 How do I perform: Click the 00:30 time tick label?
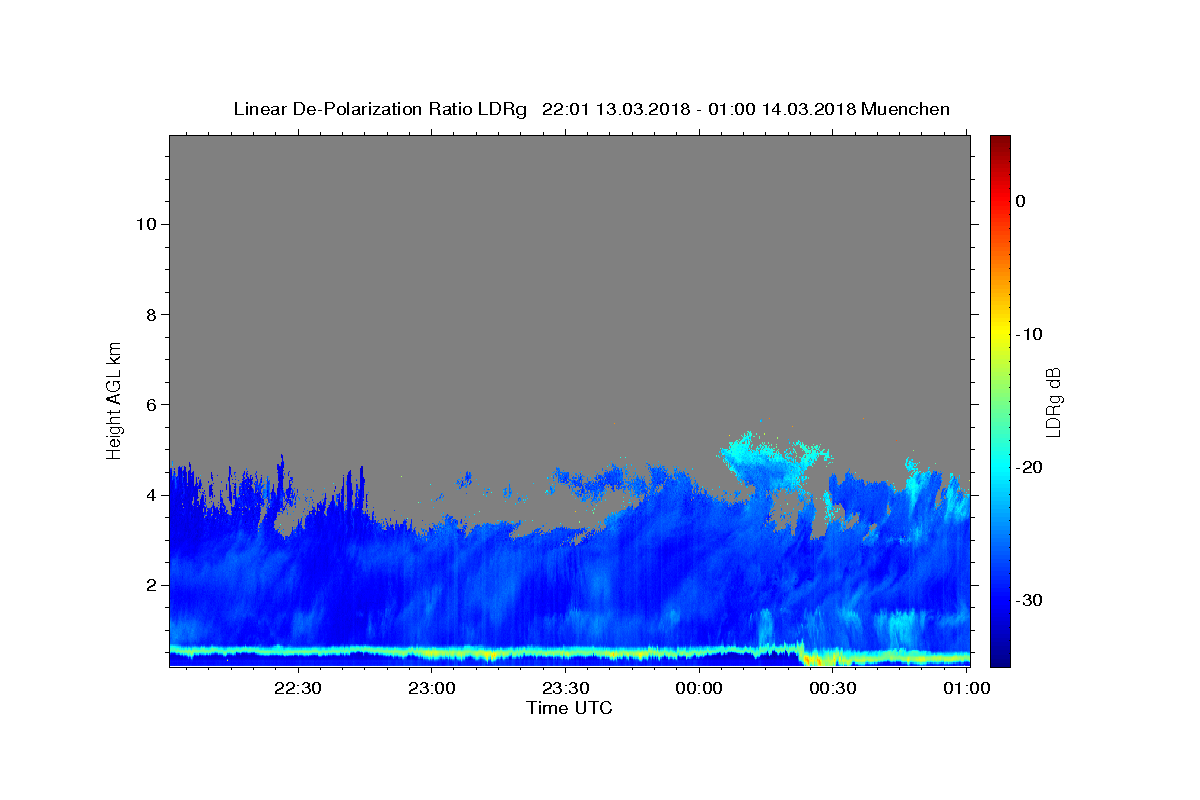tap(832, 689)
